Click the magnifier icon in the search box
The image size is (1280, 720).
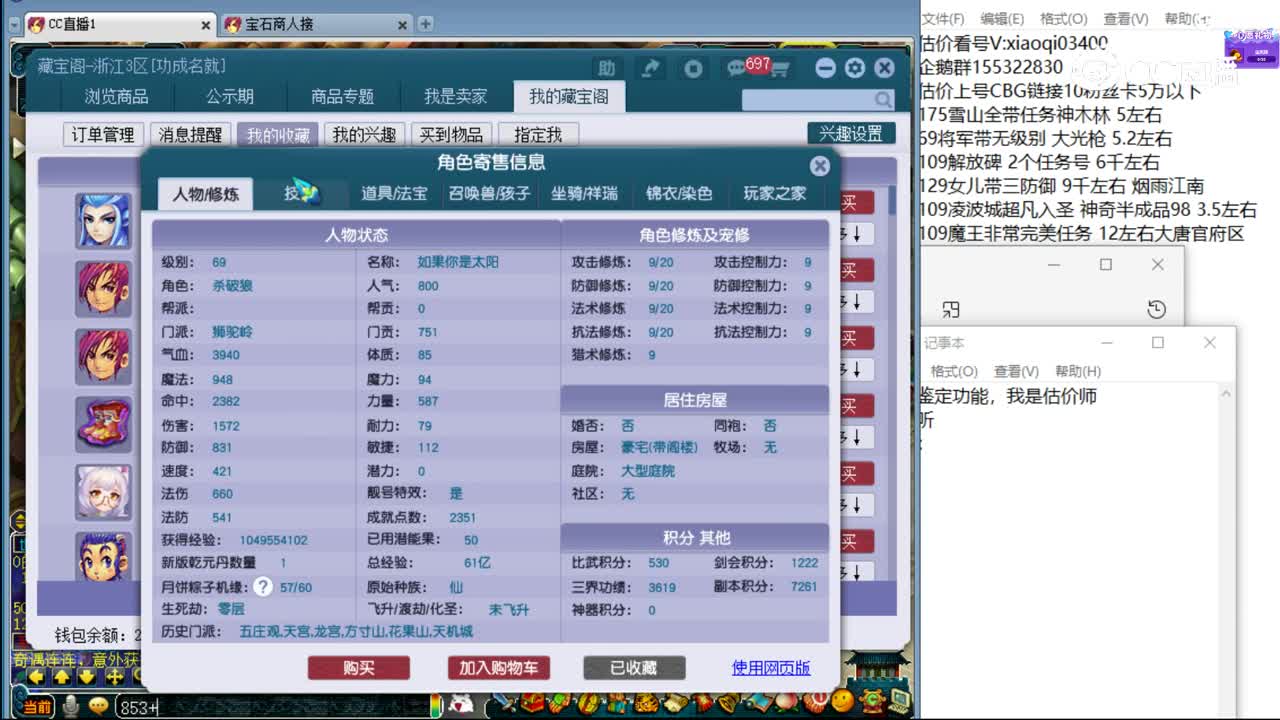pos(881,101)
